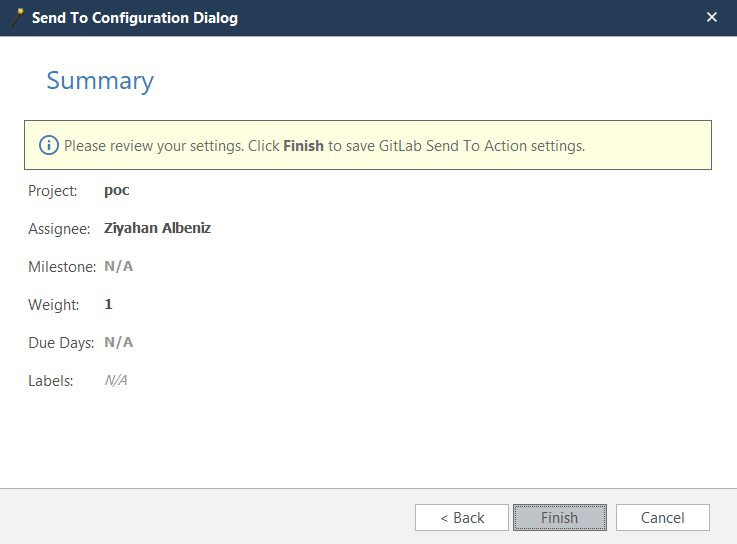Screen dimensions: 737x544
Task: Click the dialog title text in the title bar
Action: pos(135,18)
